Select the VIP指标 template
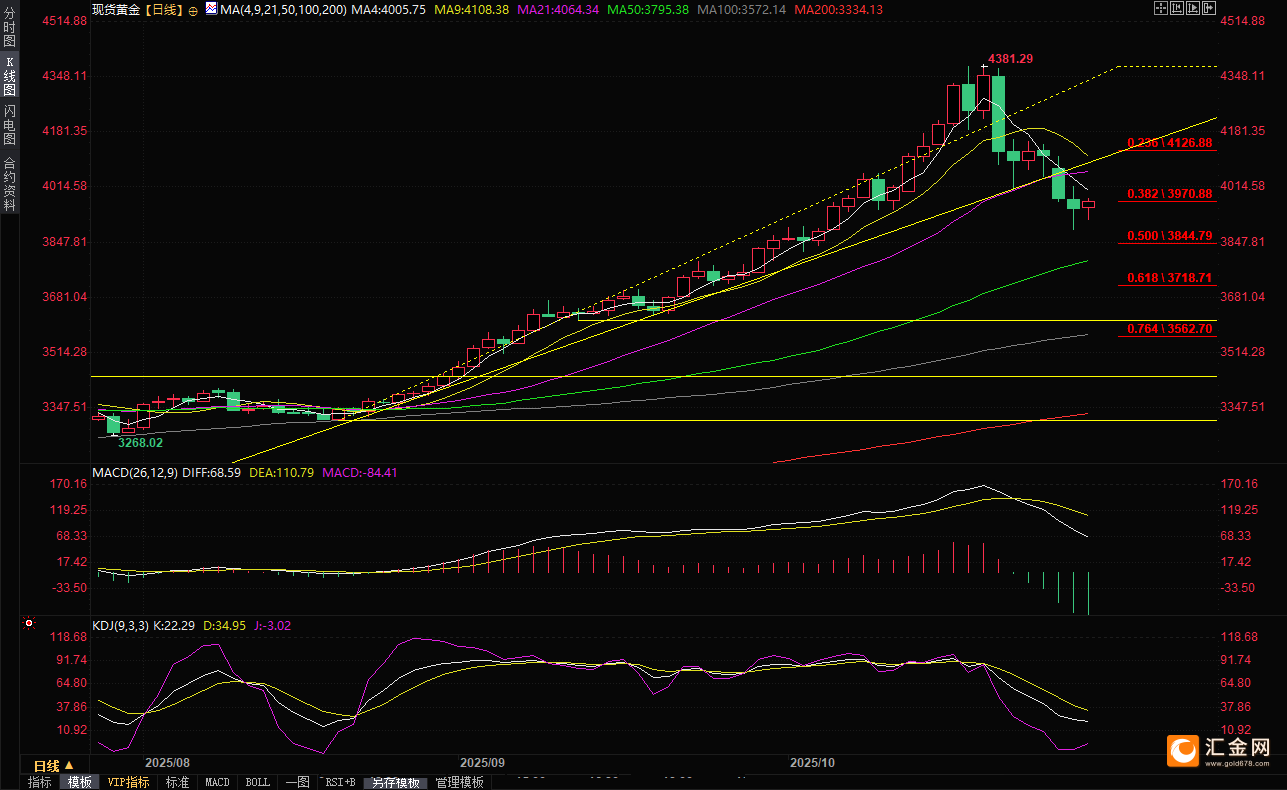This screenshot has width=1287, height=790. pos(129,782)
